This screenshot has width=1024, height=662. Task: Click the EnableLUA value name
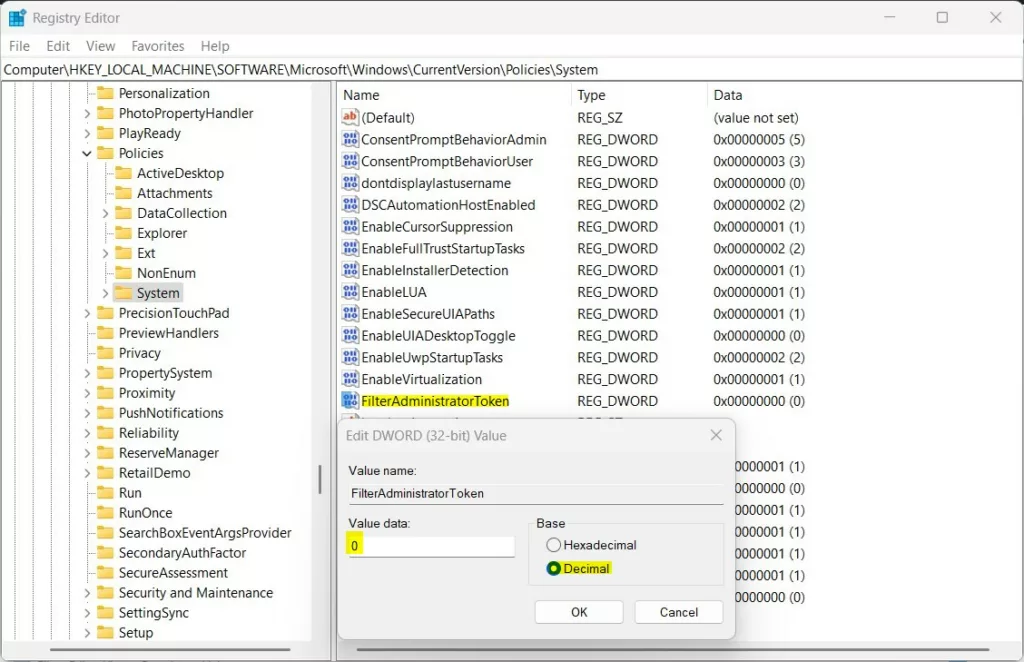coord(394,292)
